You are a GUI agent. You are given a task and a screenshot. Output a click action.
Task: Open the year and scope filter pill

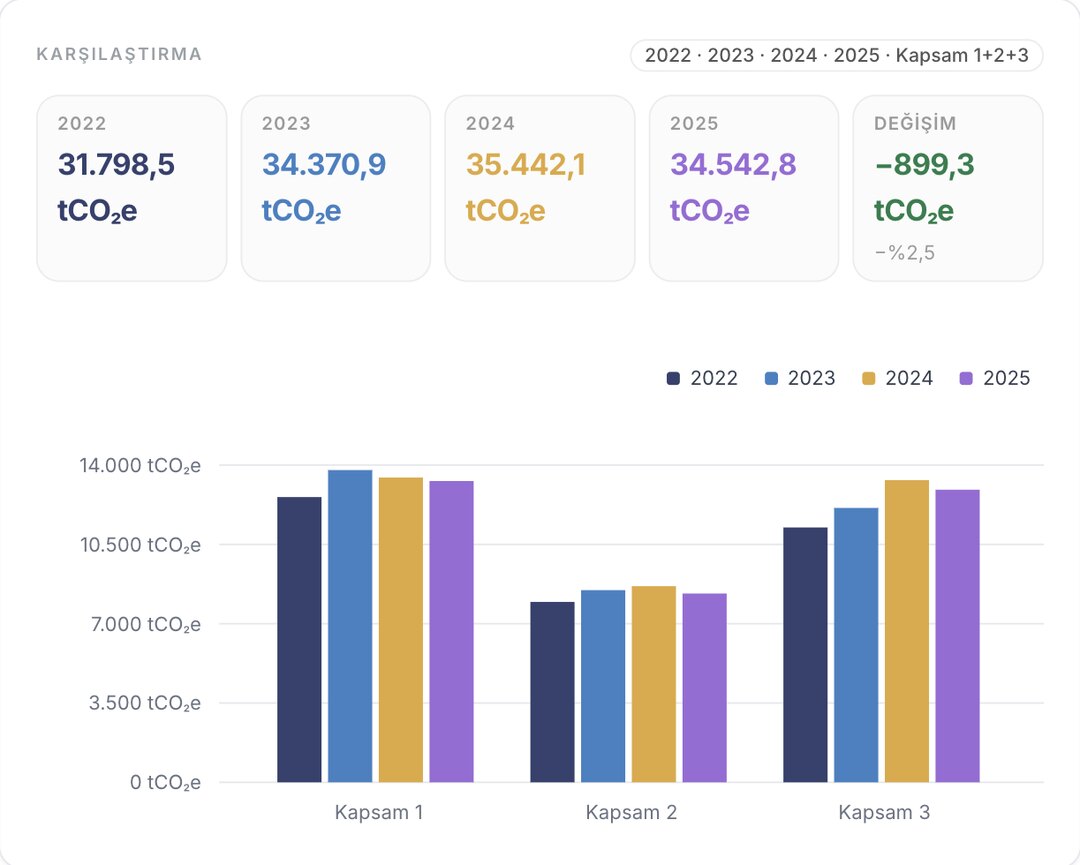click(836, 55)
